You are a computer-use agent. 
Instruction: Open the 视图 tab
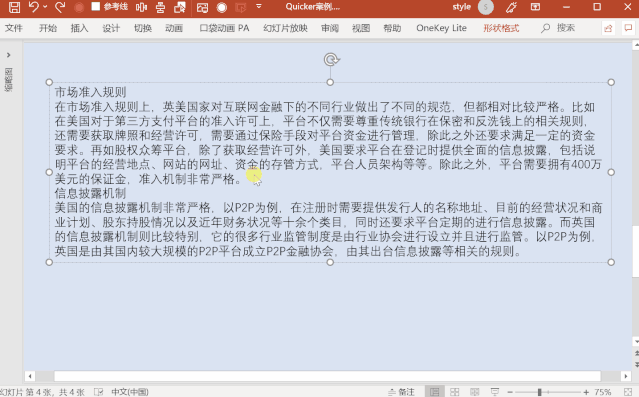click(x=361, y=28)
